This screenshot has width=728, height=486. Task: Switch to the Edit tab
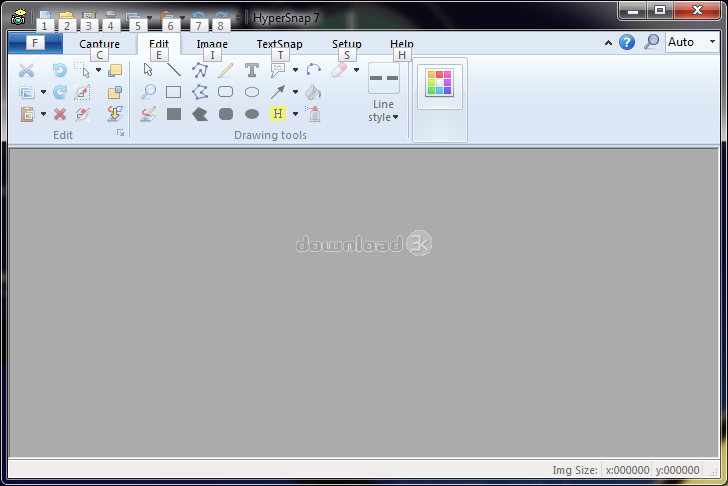point(159,44)
